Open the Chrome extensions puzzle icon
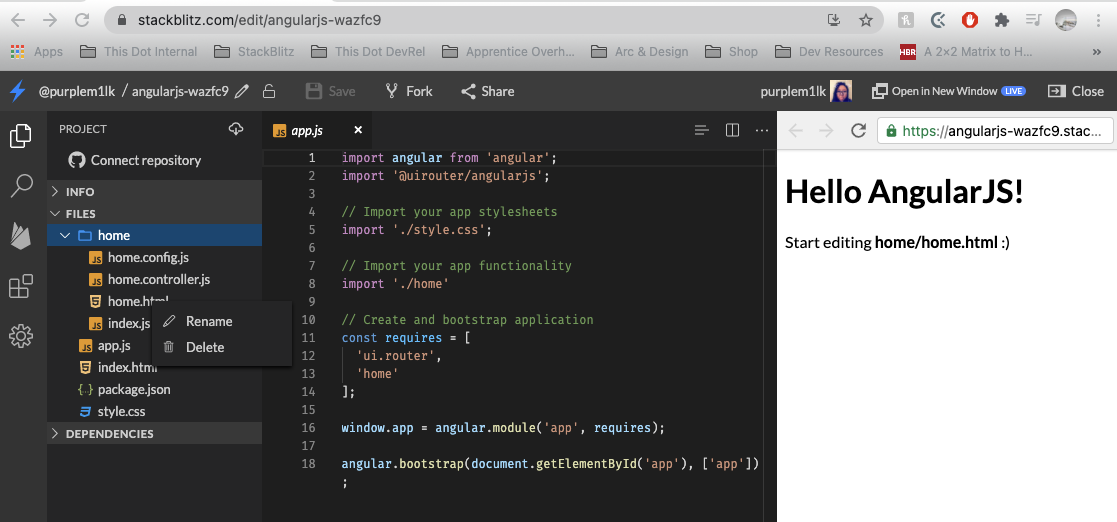The height and width of the screenshot is (522, 1117). [1002, 20]
